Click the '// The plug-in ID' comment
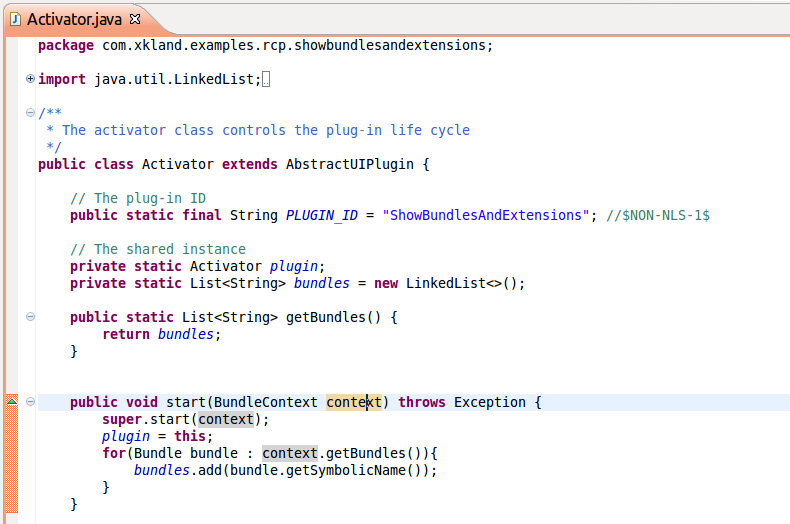This screenshot has width=790, height=524. click(138, 198)
